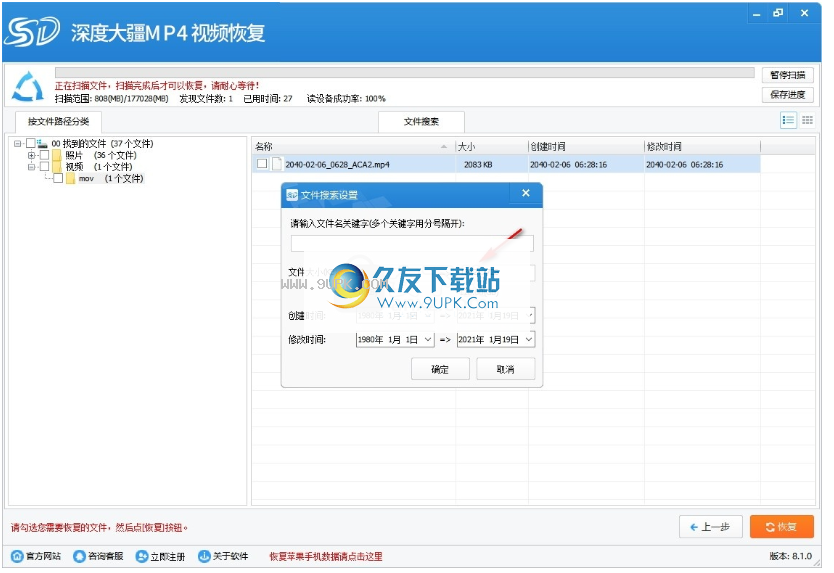Click the 照片 folder icon
The width and height of the screenshot is (834, 573).
[x=57, y=155]
